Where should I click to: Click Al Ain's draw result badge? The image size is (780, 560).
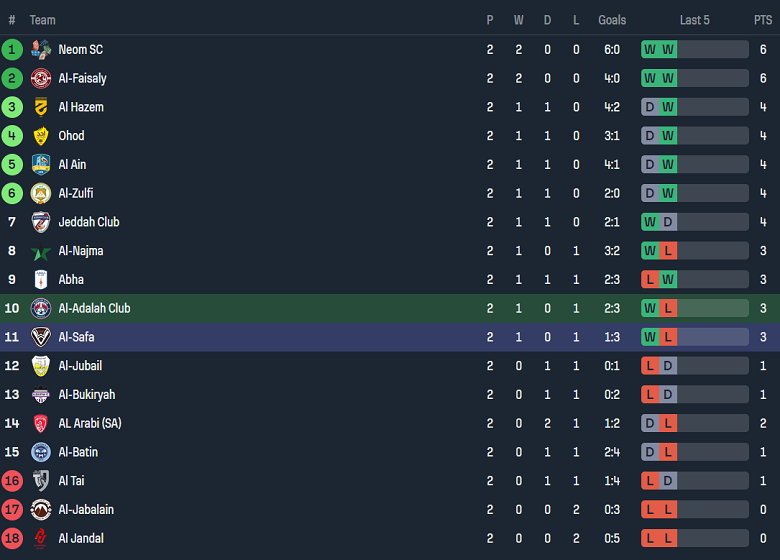(x=650, y=164)
